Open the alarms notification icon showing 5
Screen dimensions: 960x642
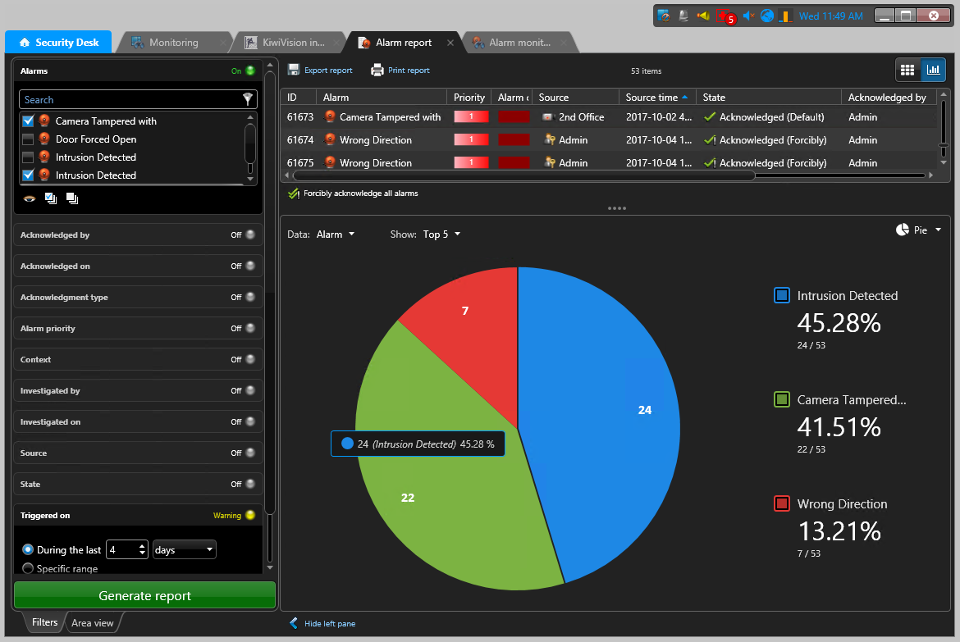click(722, 15)
